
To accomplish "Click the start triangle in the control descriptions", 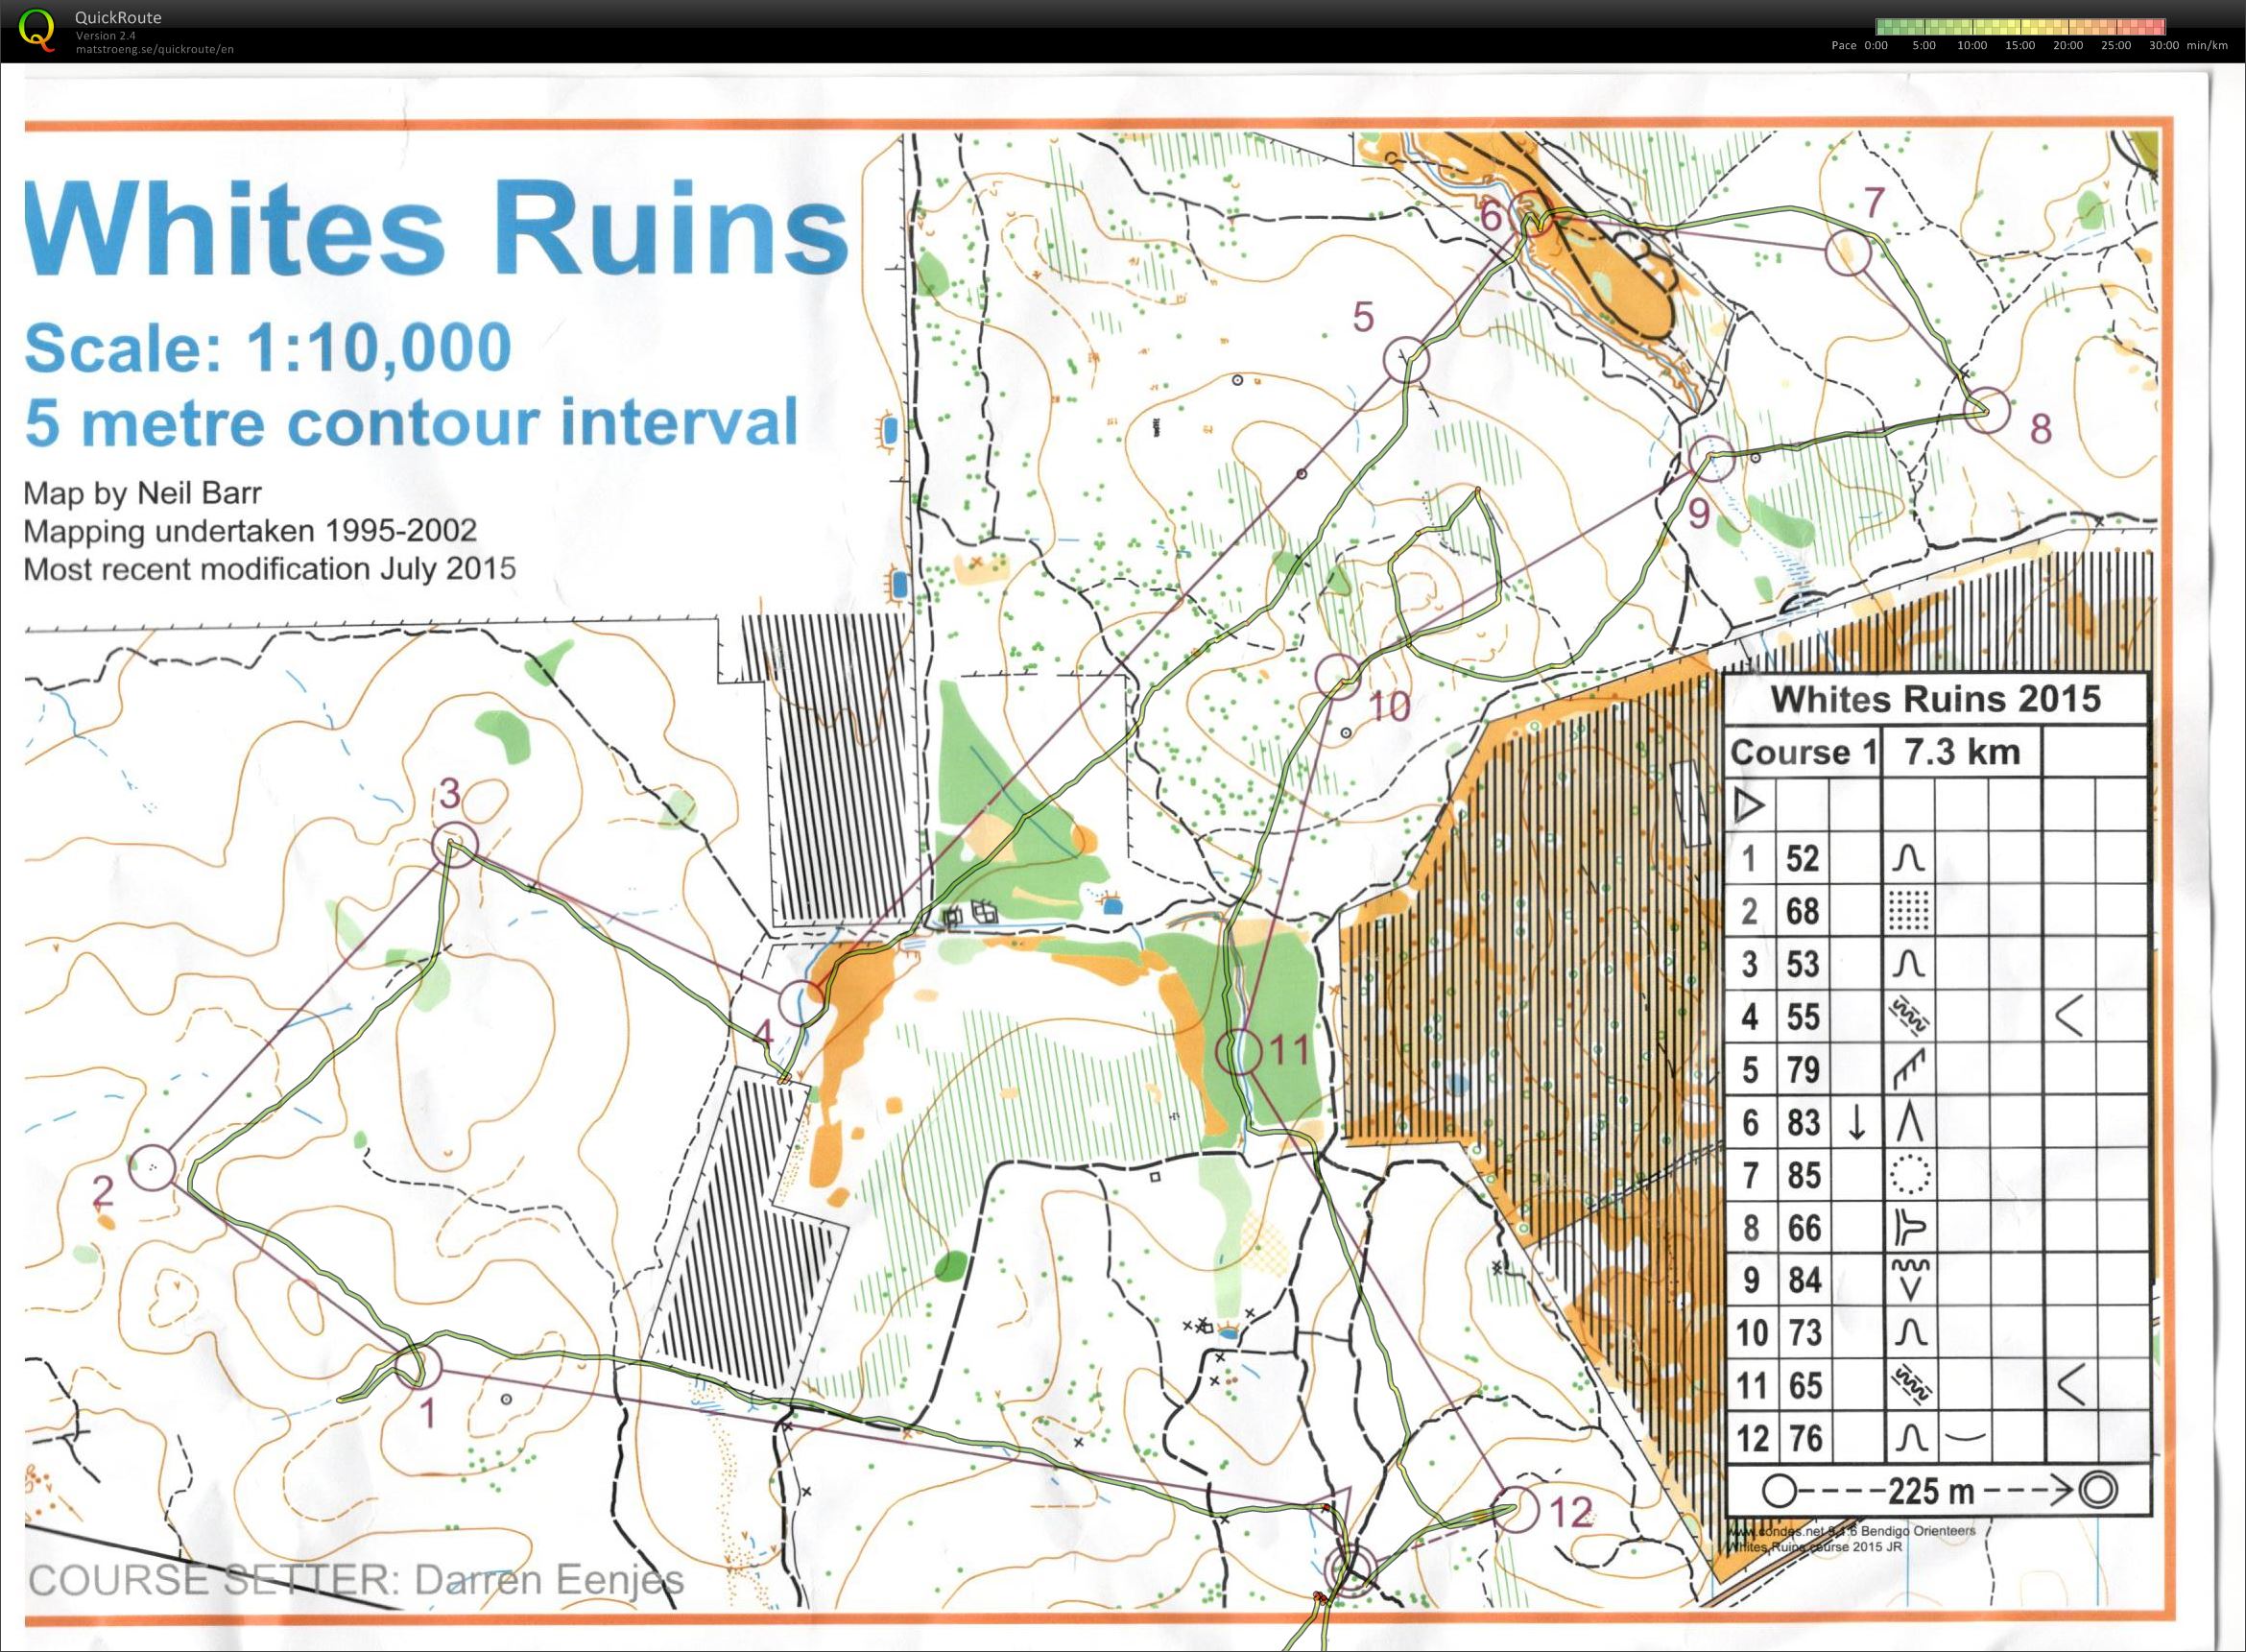I will tap(1749, 805).
